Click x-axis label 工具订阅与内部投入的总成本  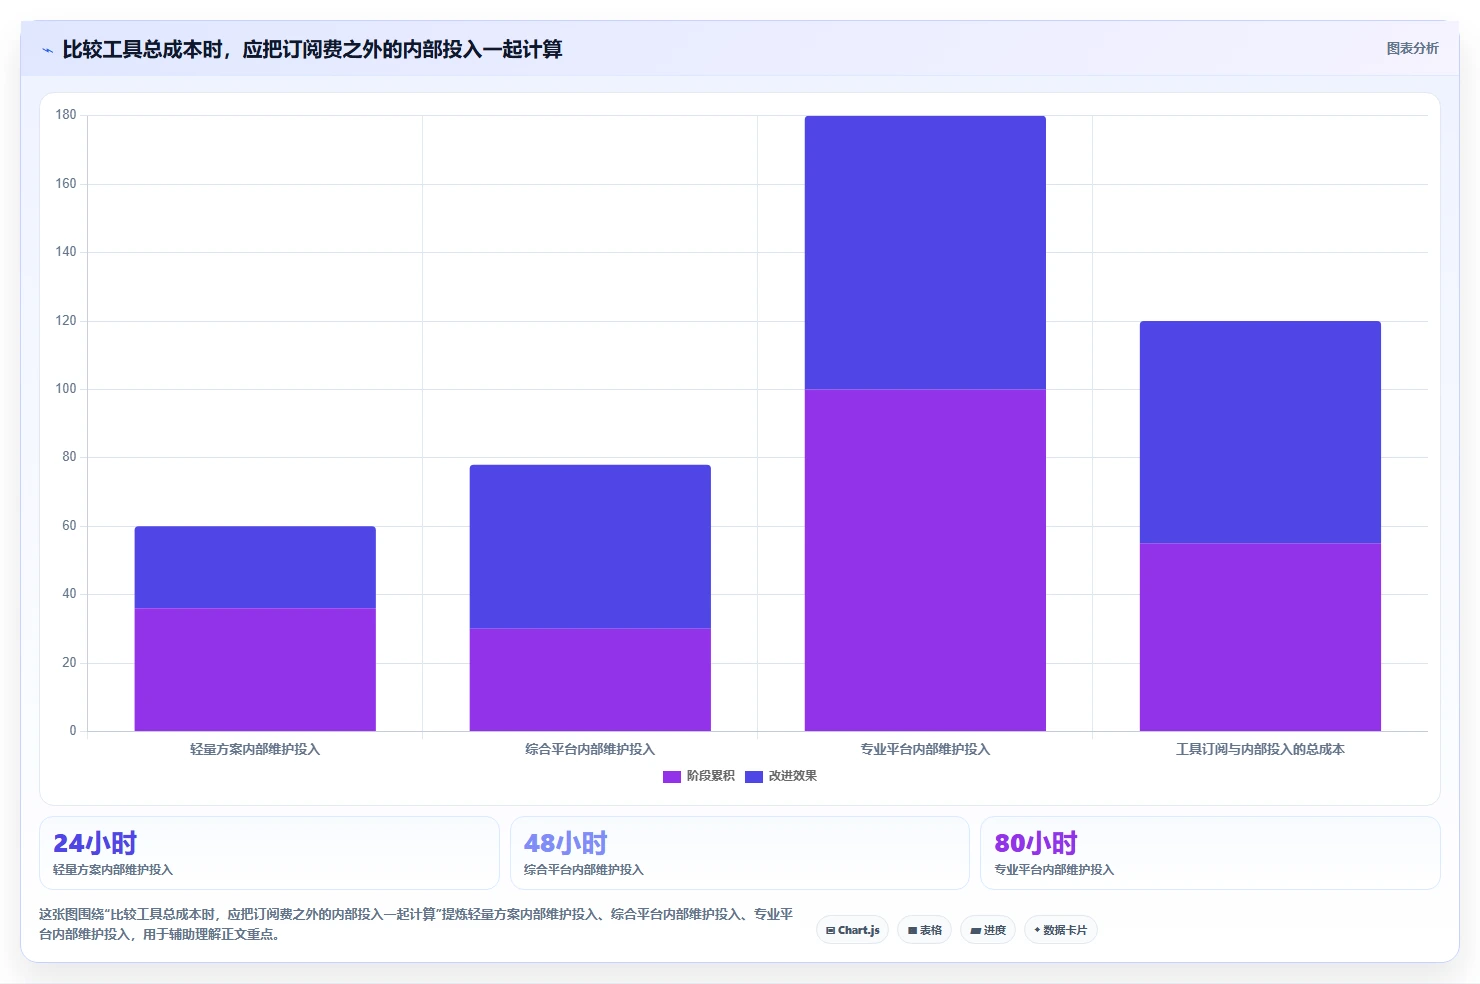[x=1260, y=749]
